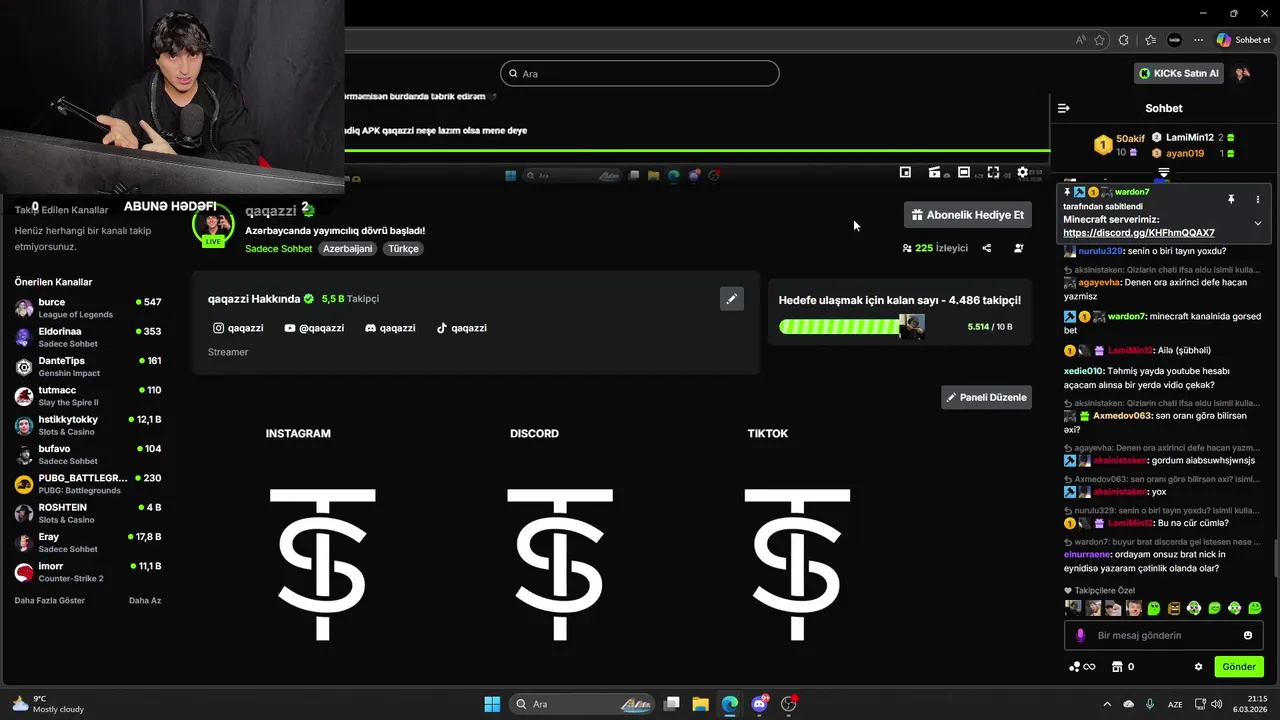Open @qaqazzi YouTube link
1280x720 pixels.
(314, 328)
